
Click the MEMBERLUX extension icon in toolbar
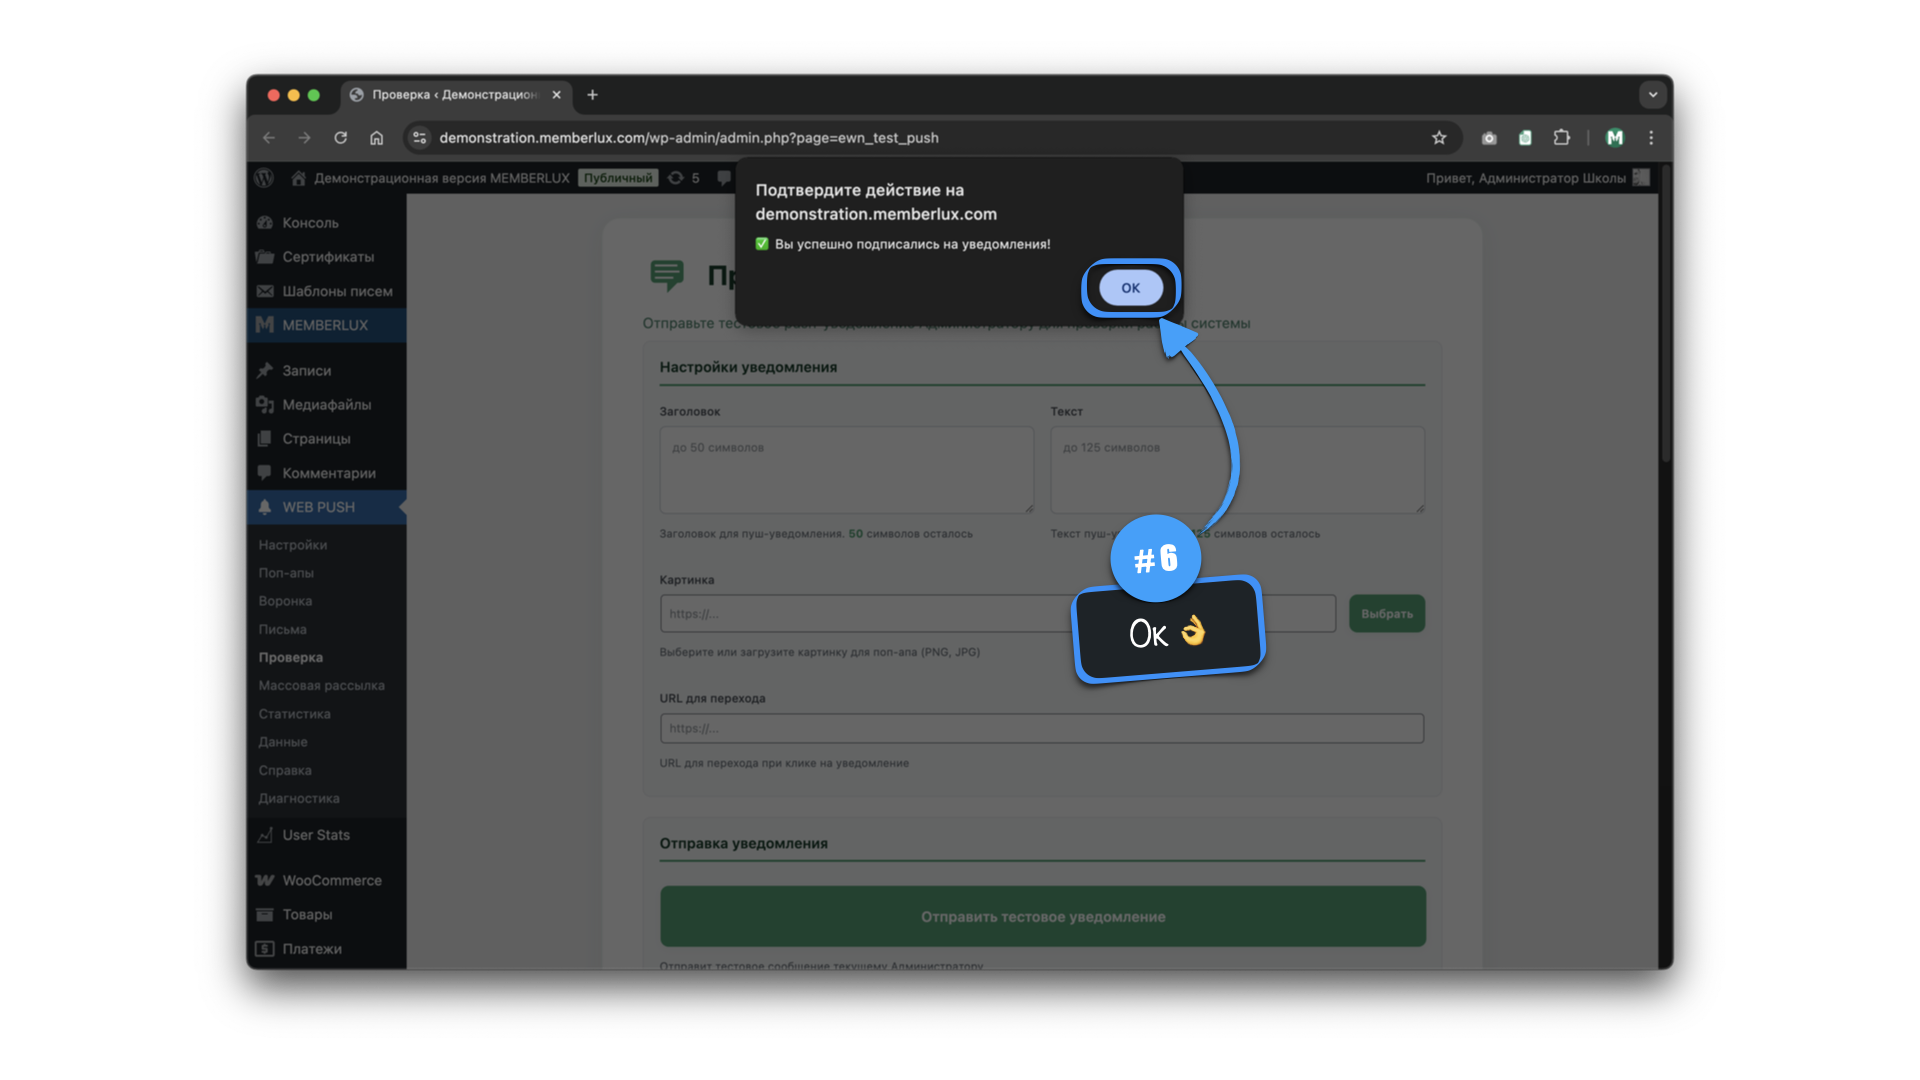point(1614,138)
